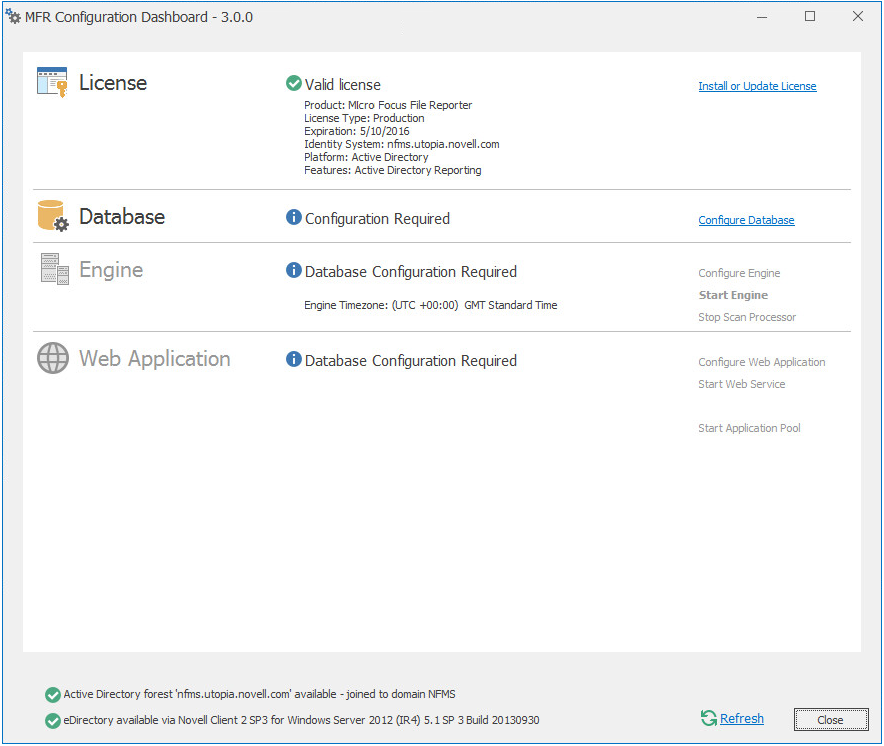Click the Refresh link
884x746 pixels.
click(x=741, y=718)
